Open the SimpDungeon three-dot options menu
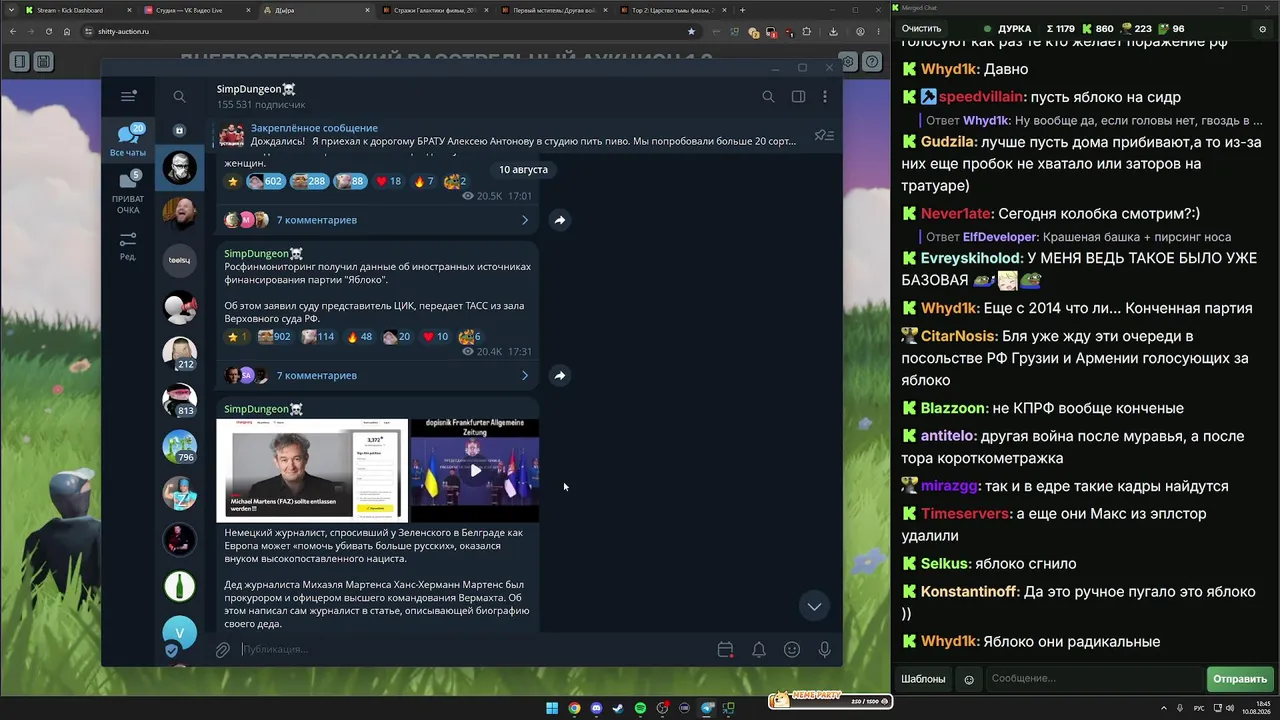The image size is (1280, 720). pyautogui.click(x=825, y=97)
